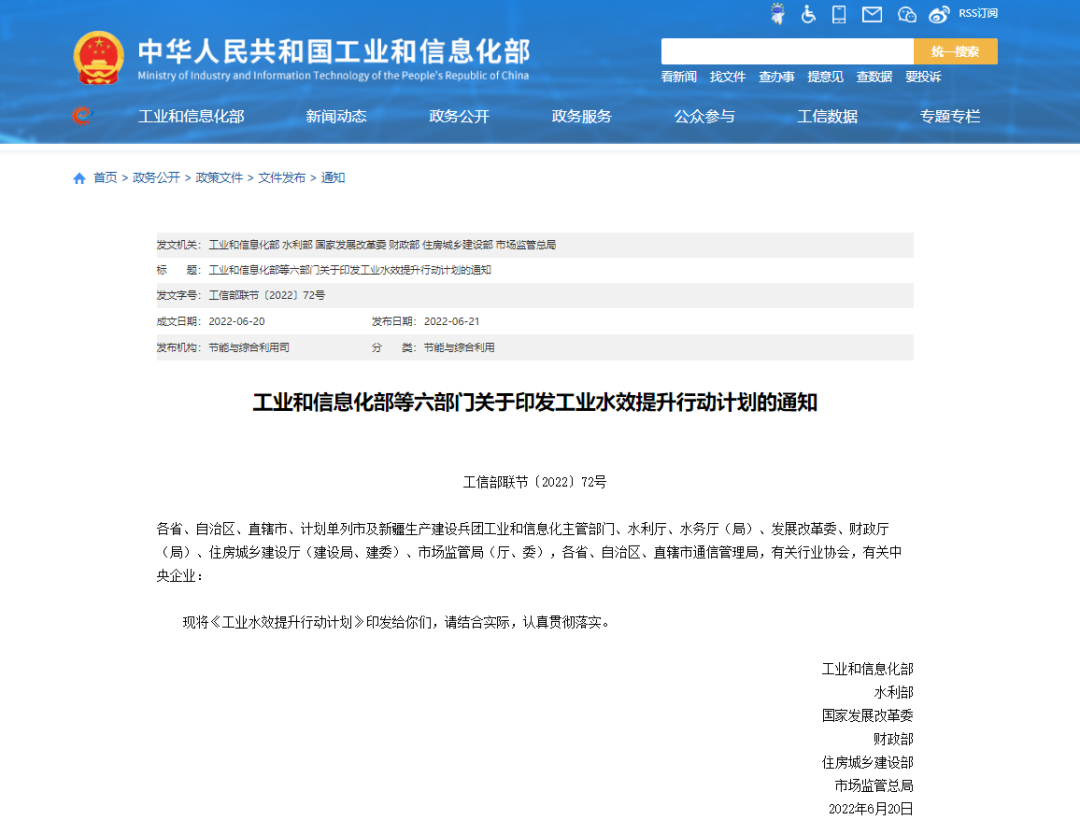1080x820 pixels.
Task: Click the WeChat icon in header
Action: coord(907,14)
